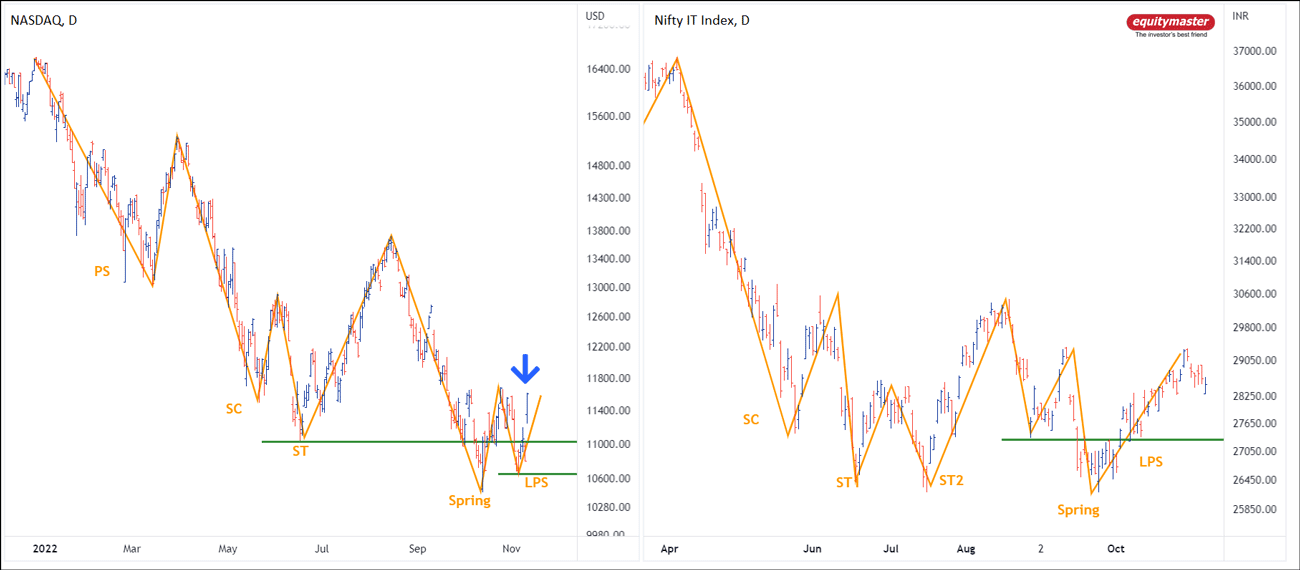The height and width of the screenshot is (570, 1300).
Task: Click the 13000.00 price level
Action: (608, 288)
